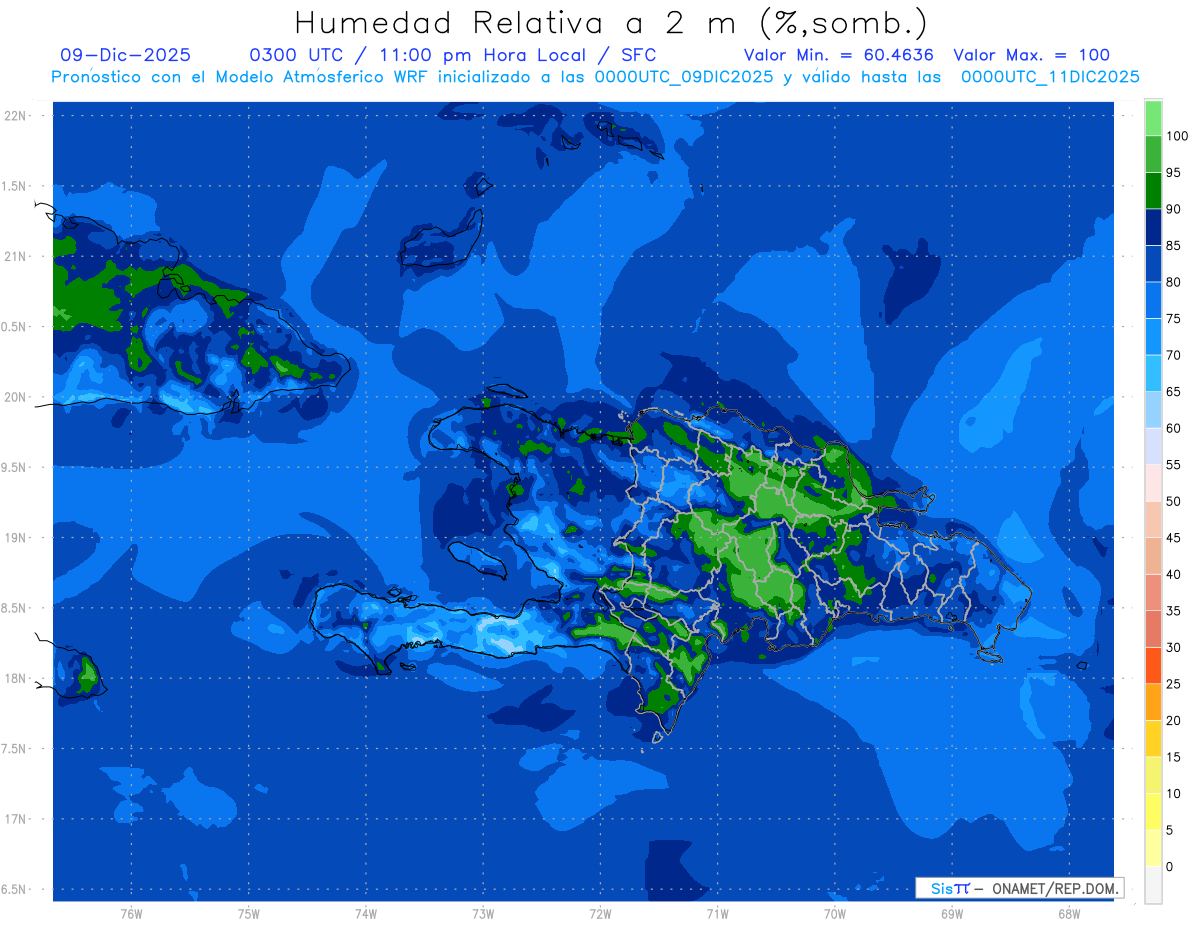The image size is (1200, 927).
Task: Click the legend label '25'
Action: tap(1173, 684)
